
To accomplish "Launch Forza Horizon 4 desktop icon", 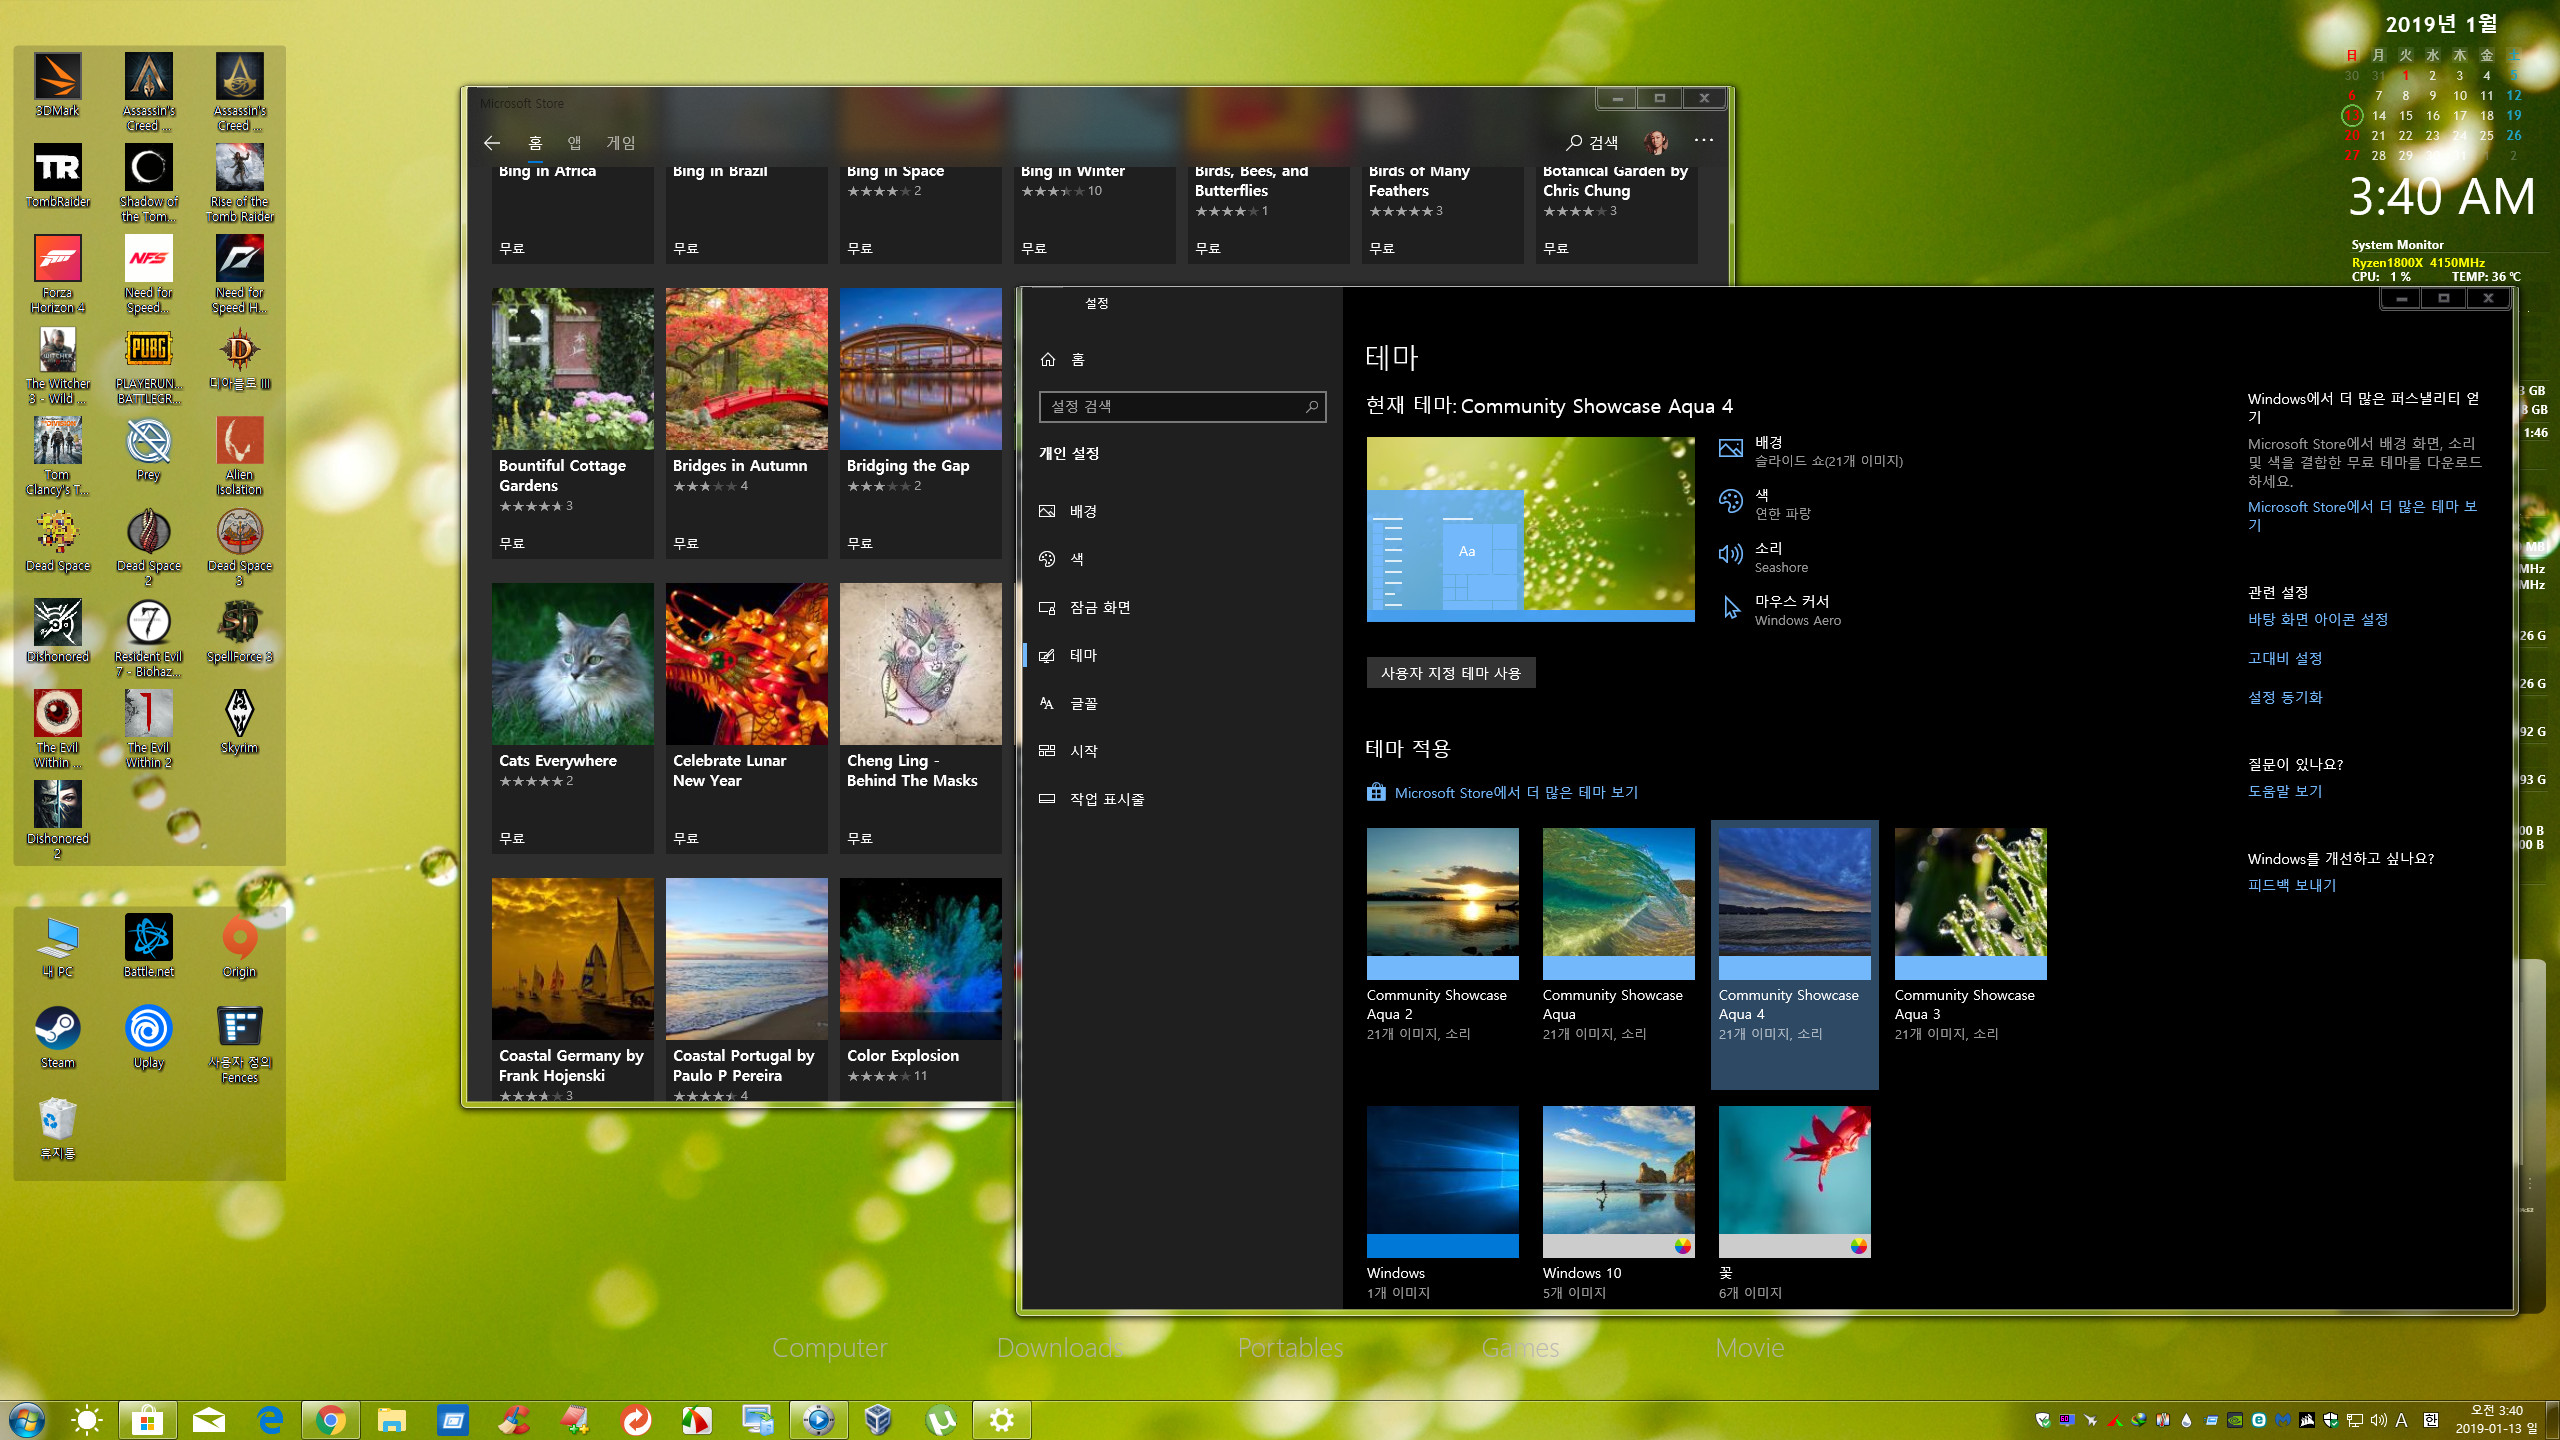I will (x=58, y=274).
